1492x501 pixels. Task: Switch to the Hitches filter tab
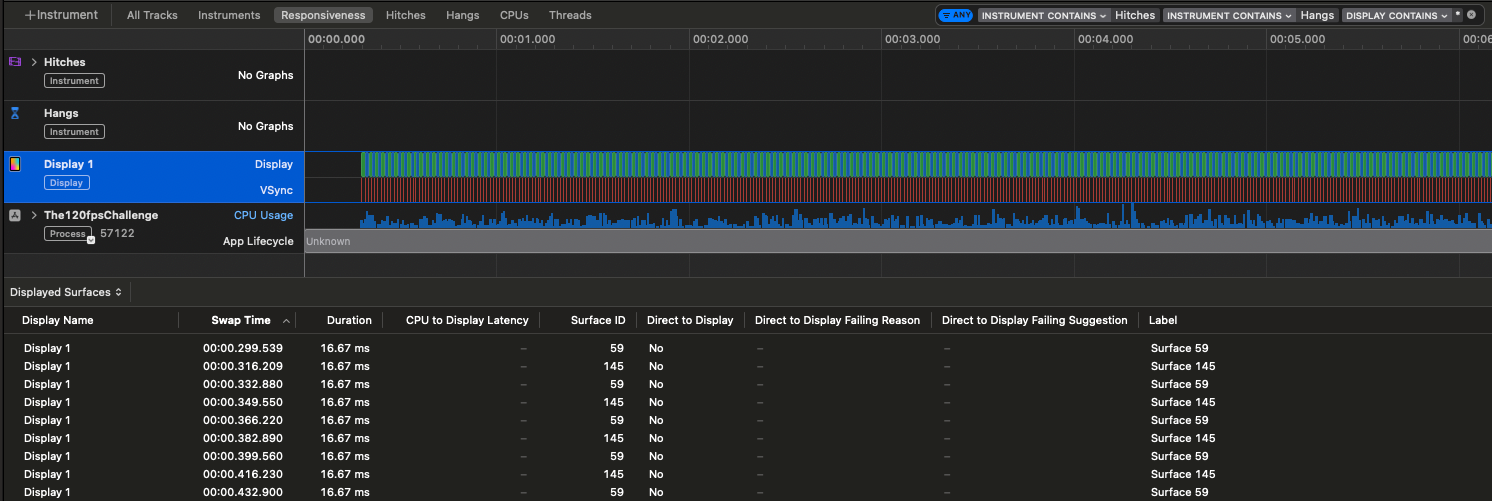(406, 15)
